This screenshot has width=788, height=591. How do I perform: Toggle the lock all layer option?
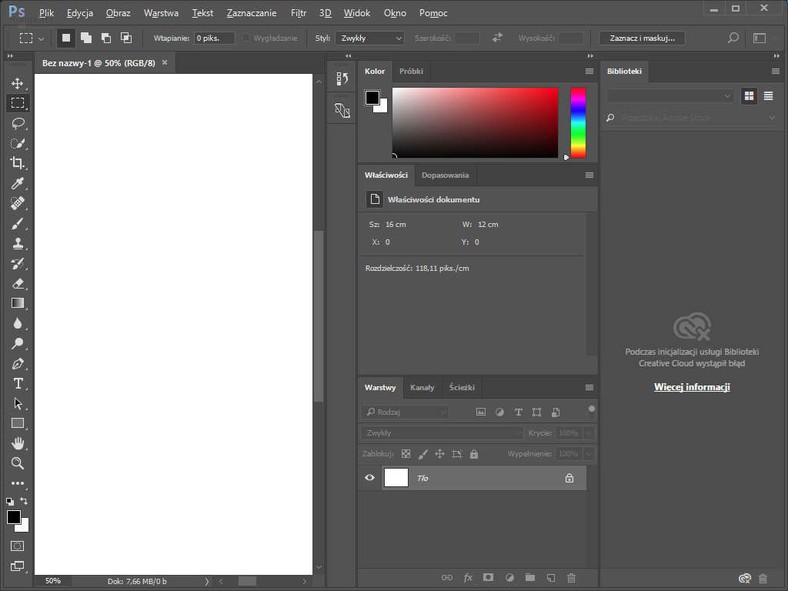(x=473, y=454)
